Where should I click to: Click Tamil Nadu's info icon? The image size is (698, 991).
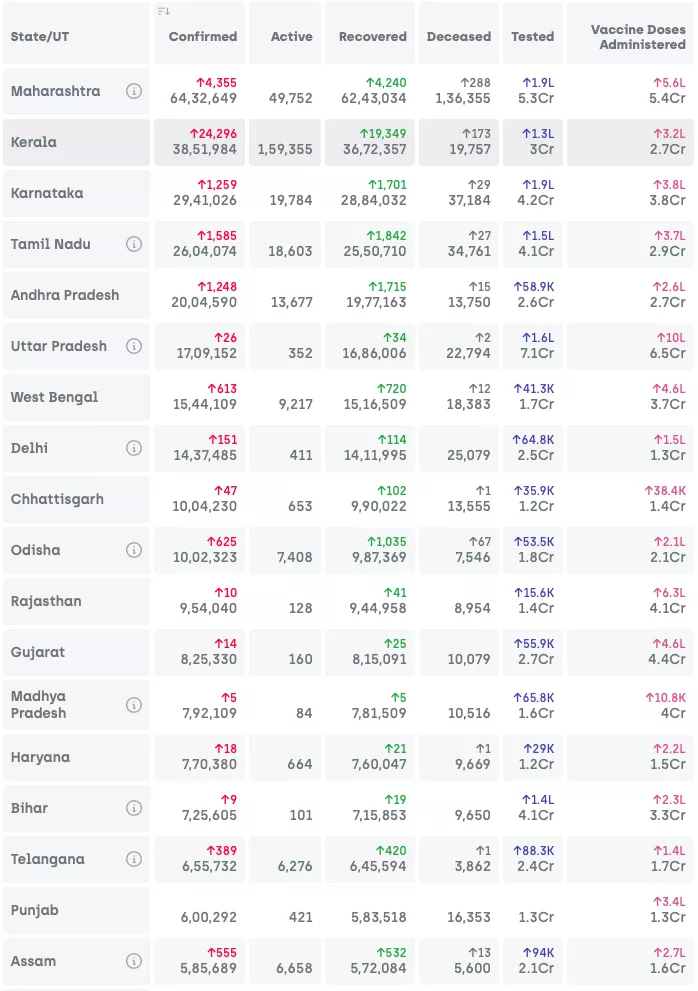point(134,244)
